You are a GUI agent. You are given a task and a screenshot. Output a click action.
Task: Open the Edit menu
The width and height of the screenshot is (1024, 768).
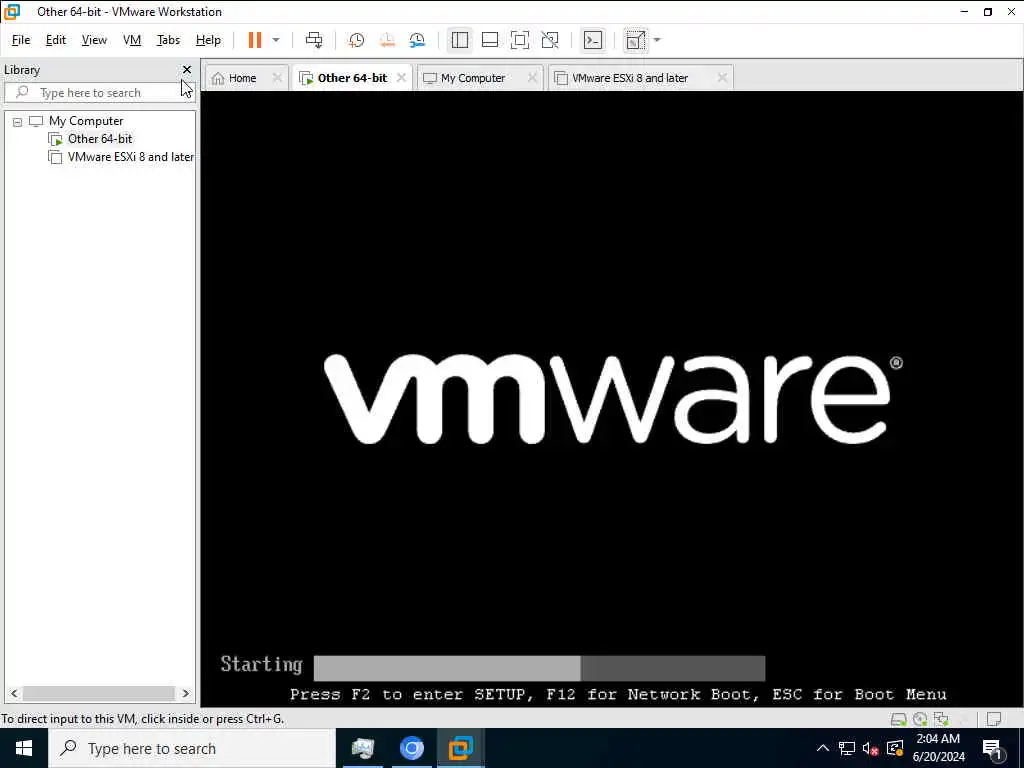point(56,40)
